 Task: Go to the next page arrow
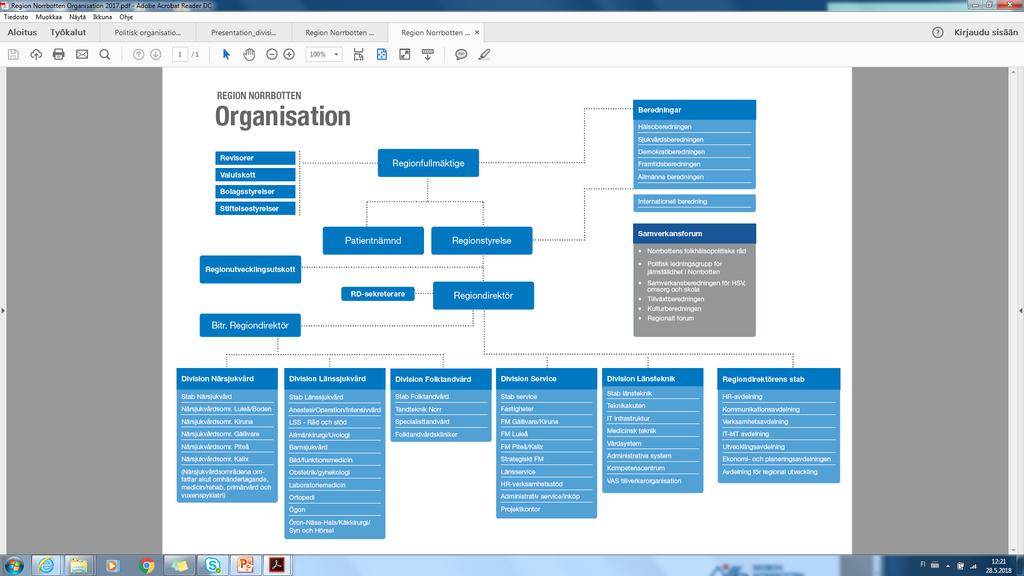coord(155,54)
